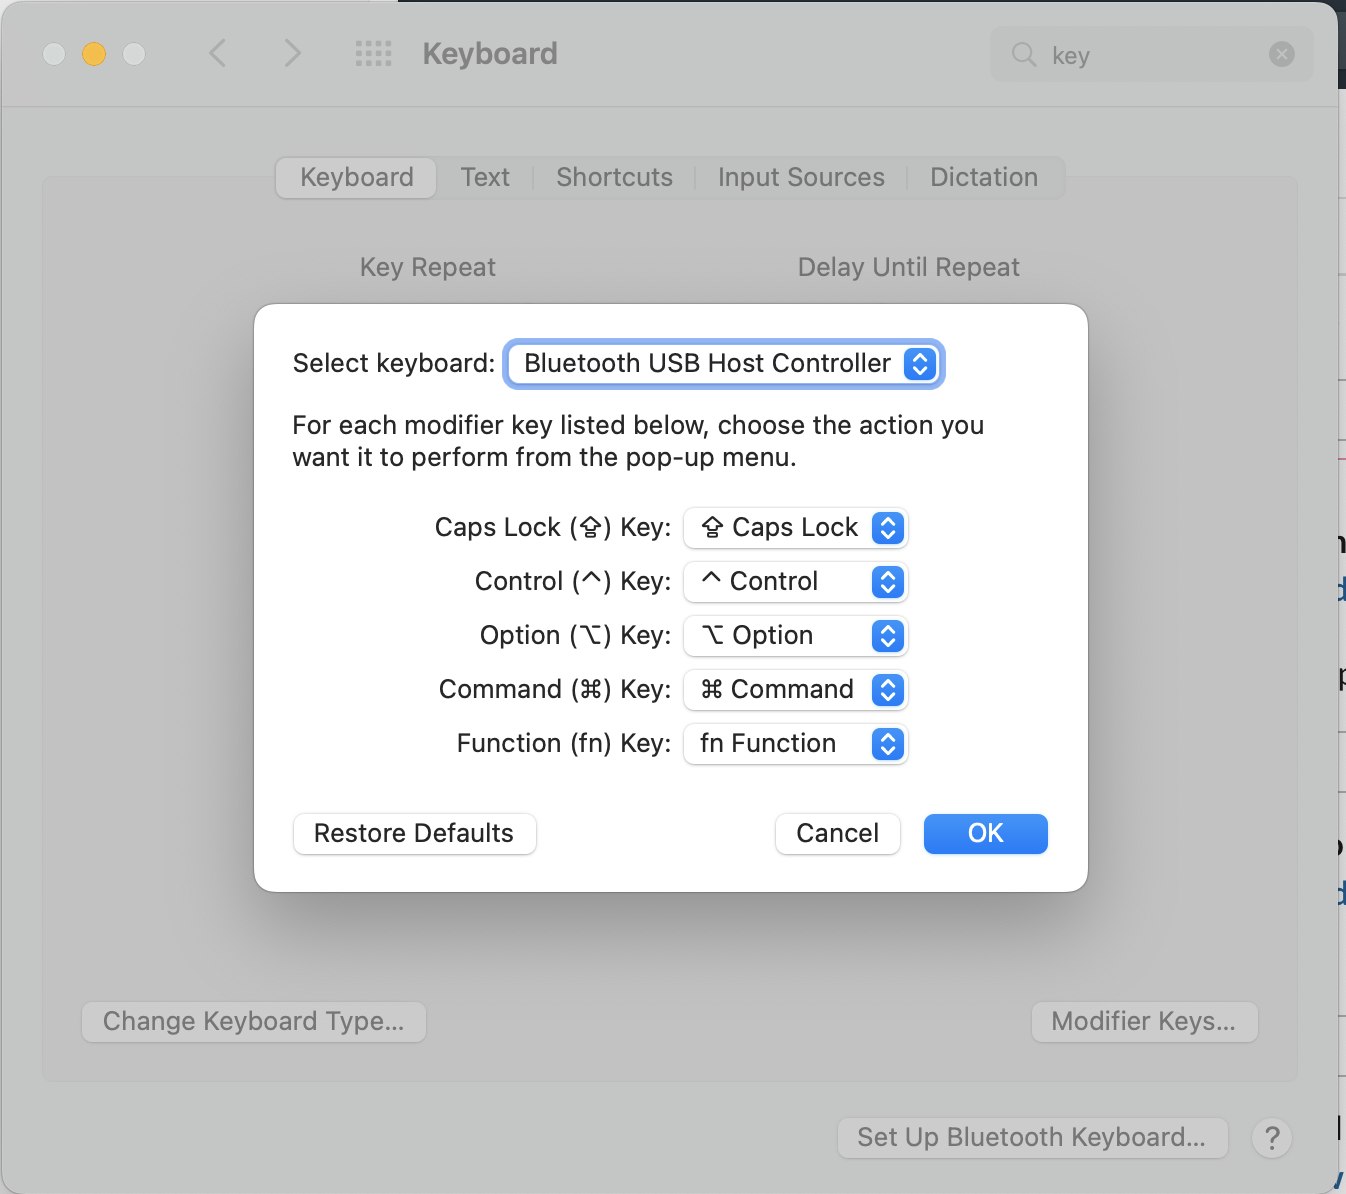Select the Dictation tab
Image resolution: width=1346 pixels, height=1194 pixels.
(984, 177)
